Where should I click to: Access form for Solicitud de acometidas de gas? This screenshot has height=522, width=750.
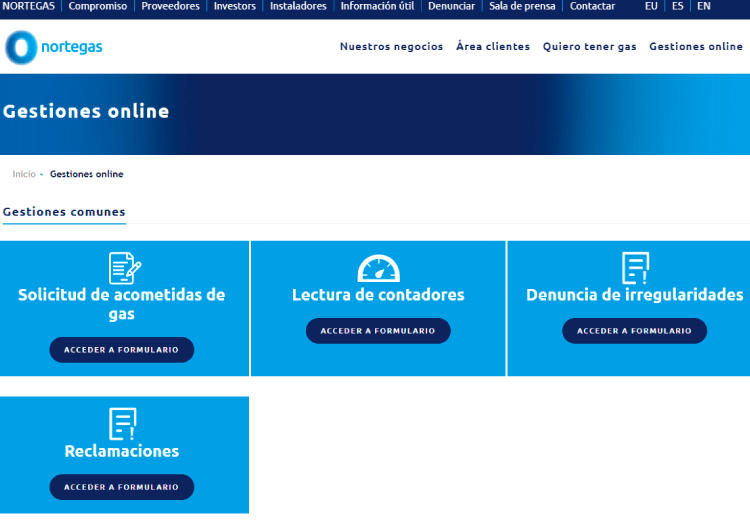click(x=121, y=350)
